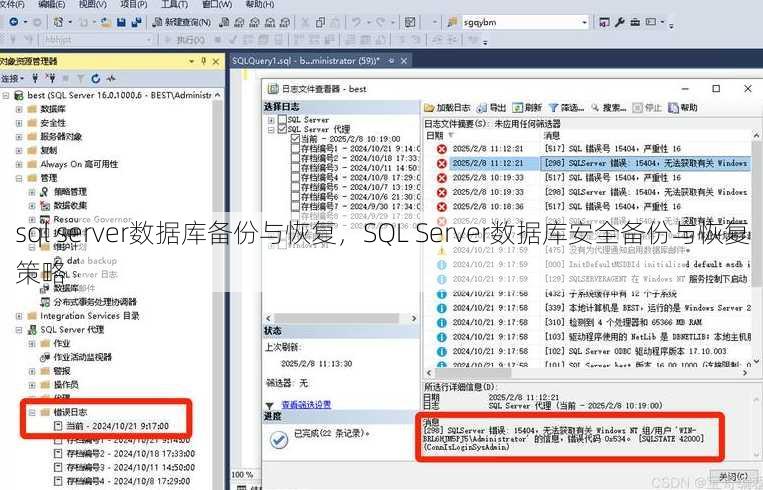Click the 查看筛选设置 link
The height and width of the screenshot is (490, 763).
click(x=307, y=404)
